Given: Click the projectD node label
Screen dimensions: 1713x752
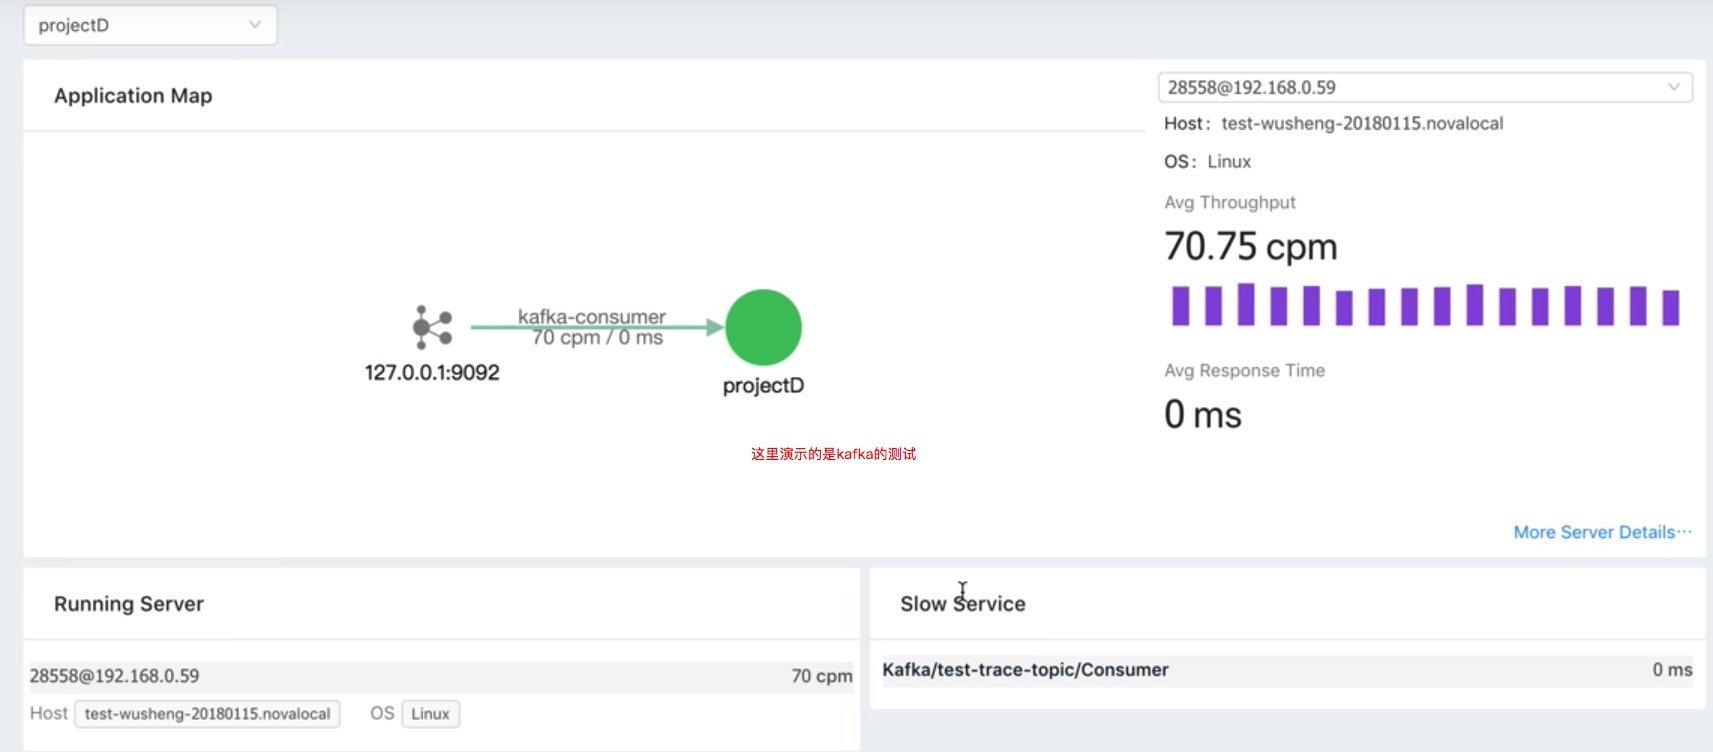Looking at the screenshot, I should pos(763,386).
